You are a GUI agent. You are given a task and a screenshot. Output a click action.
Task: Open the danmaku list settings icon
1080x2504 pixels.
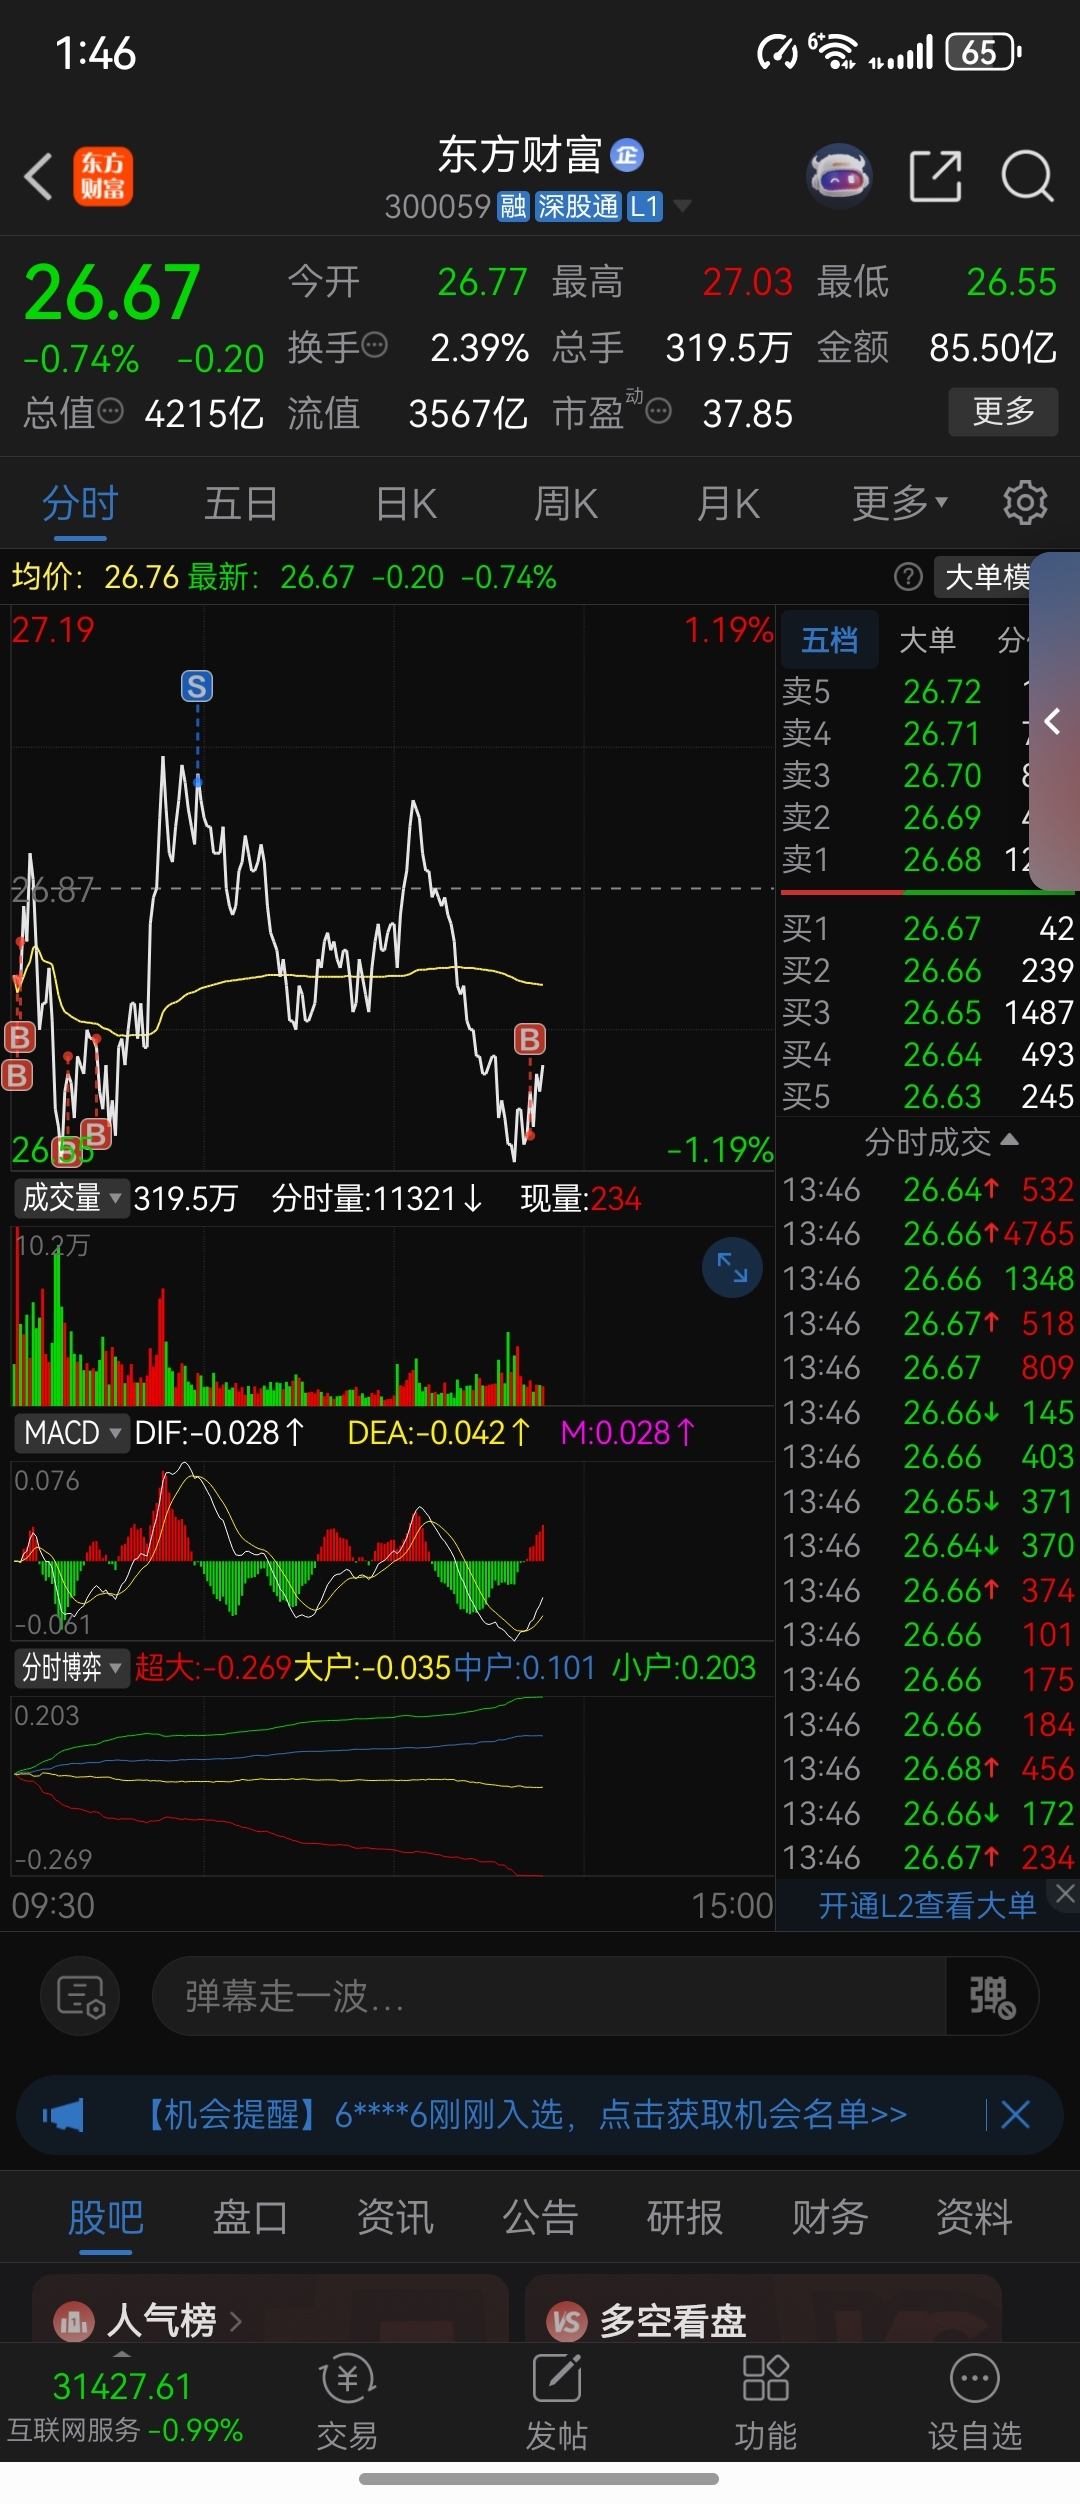point(80,1996)
